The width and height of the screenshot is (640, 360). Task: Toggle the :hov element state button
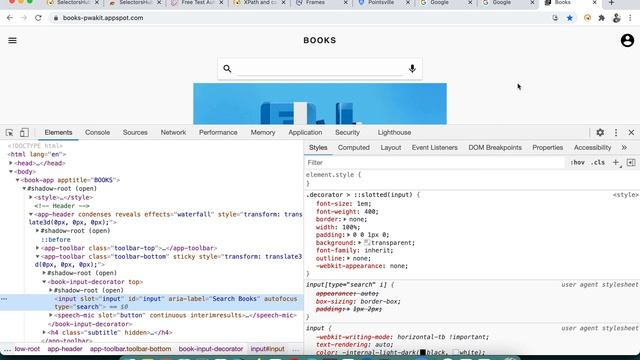pyautogui.click(x=577, y=162)
